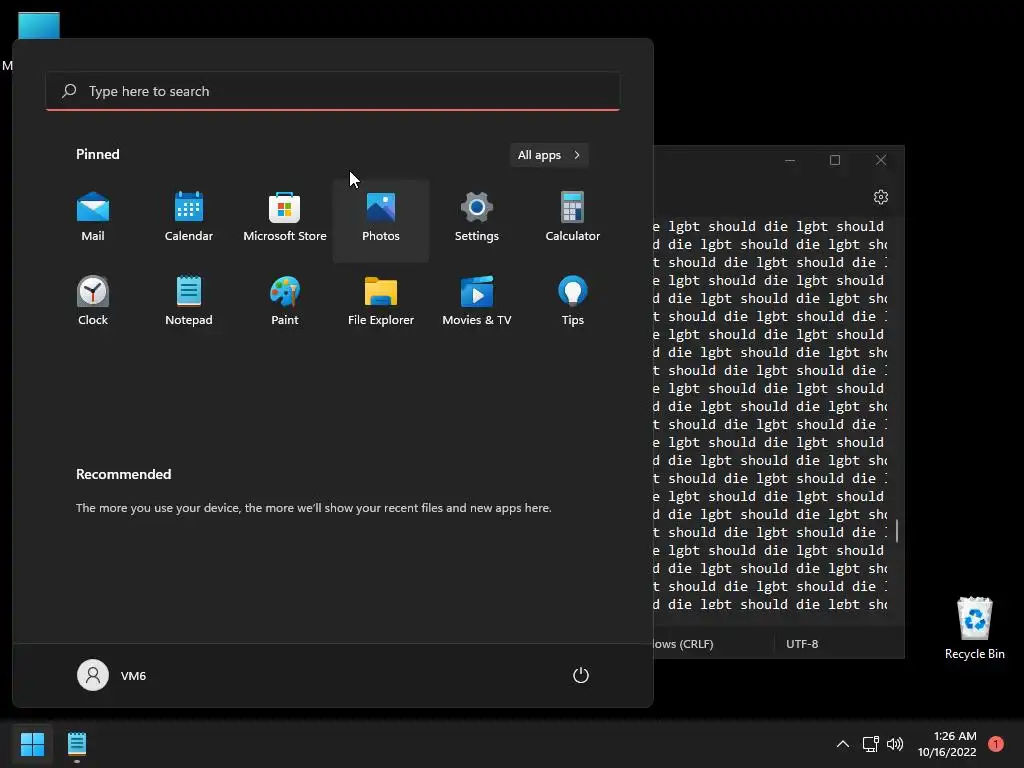Open File Explorer from pinned apps

381,301
